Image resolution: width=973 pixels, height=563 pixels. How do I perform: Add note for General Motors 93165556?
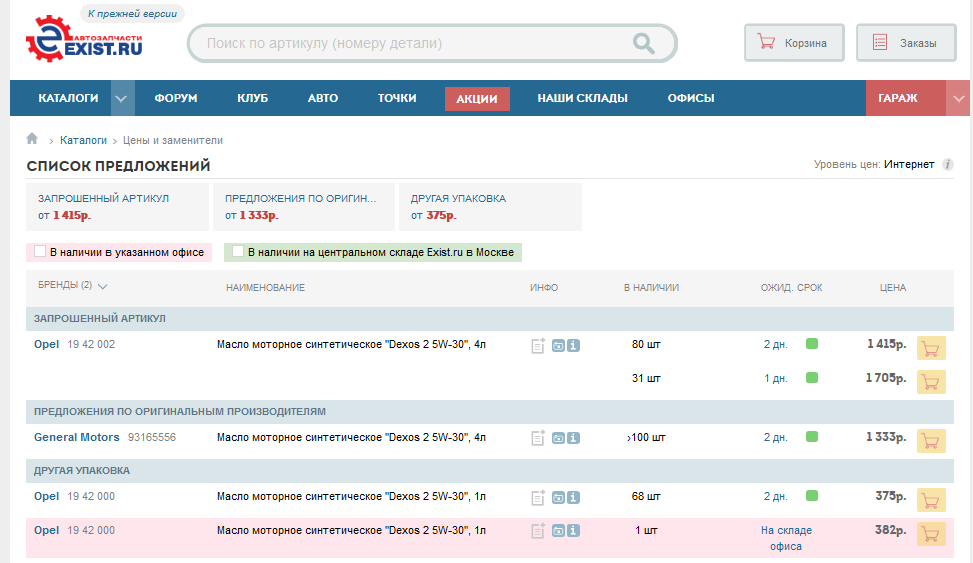pos(538,438)
